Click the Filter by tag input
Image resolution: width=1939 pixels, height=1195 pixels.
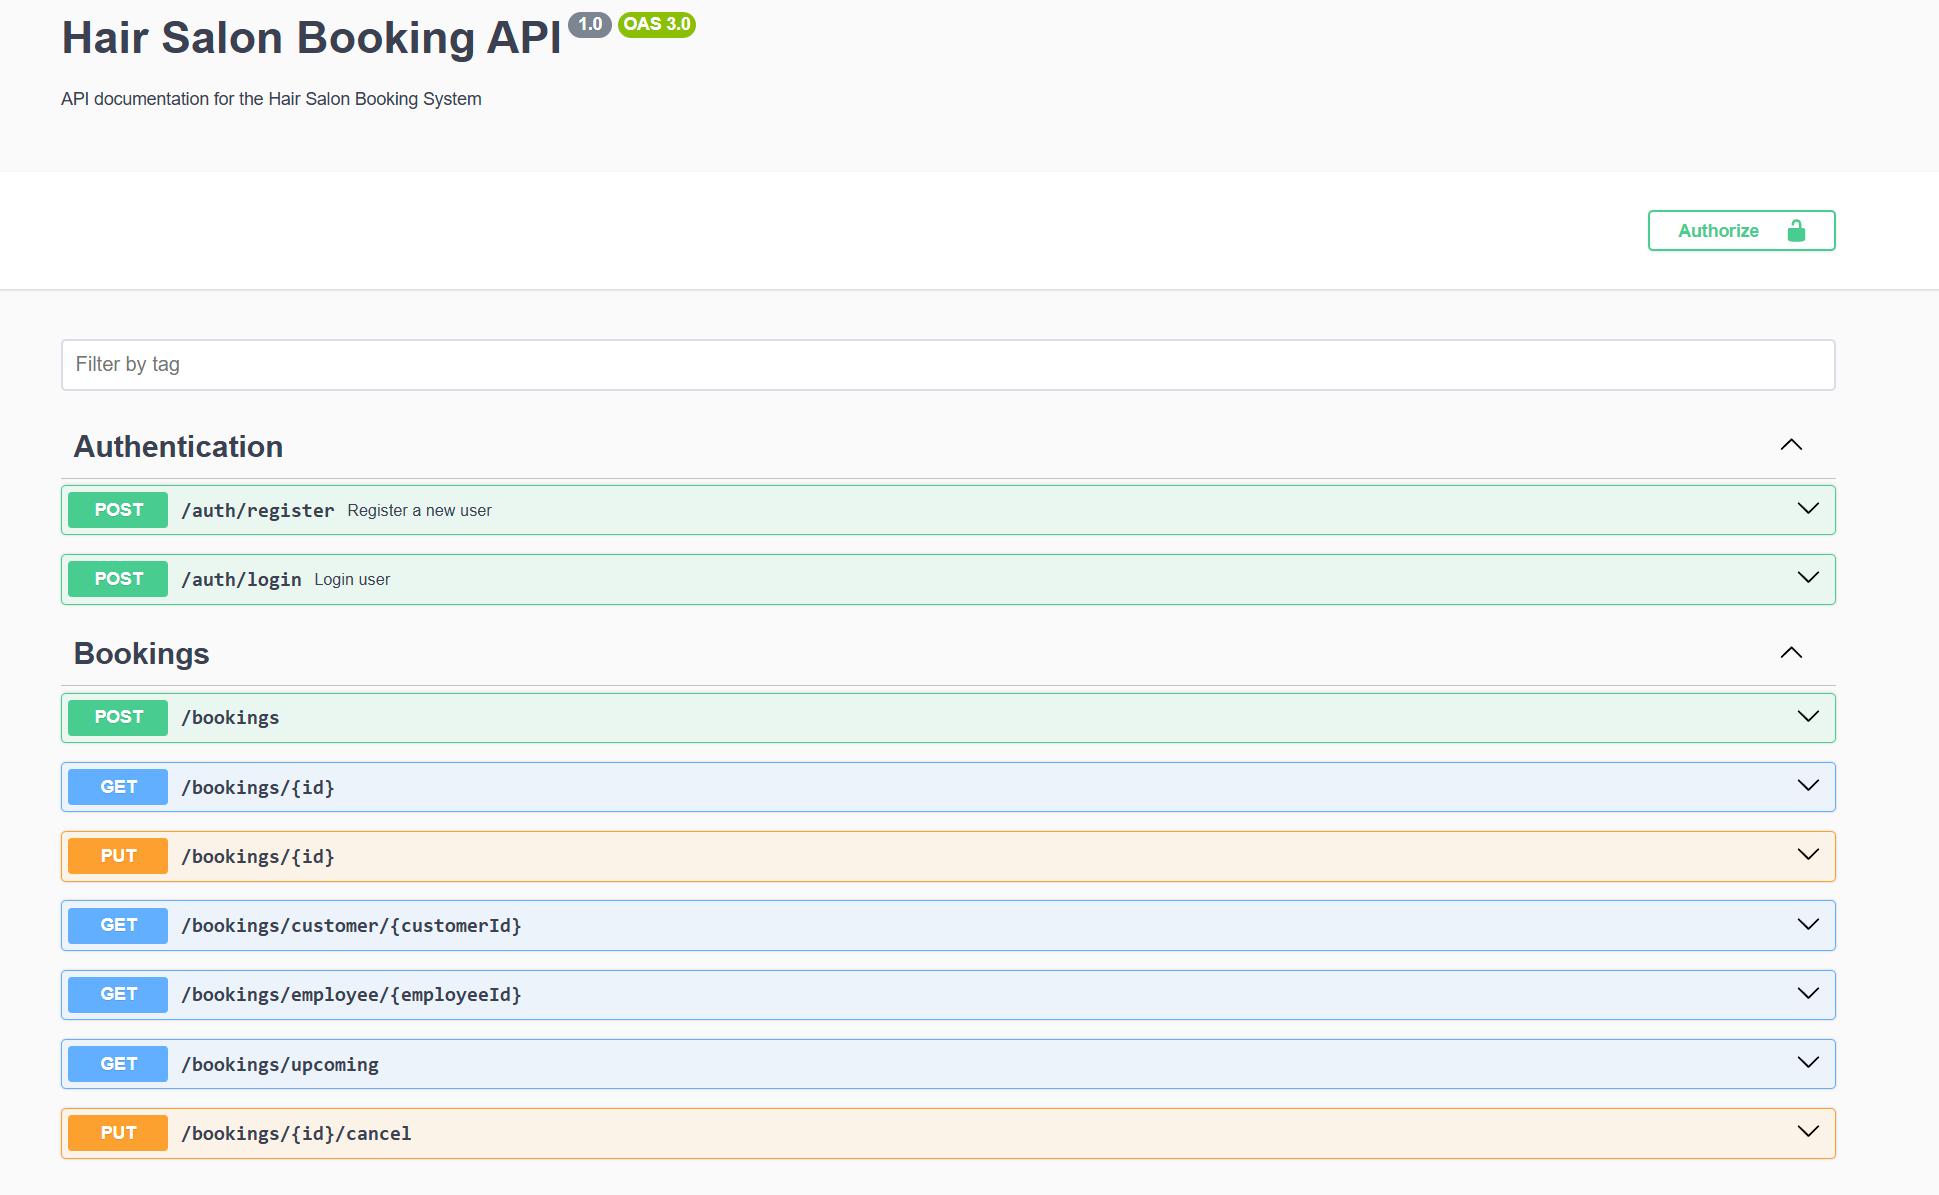(x=947, y=365)
